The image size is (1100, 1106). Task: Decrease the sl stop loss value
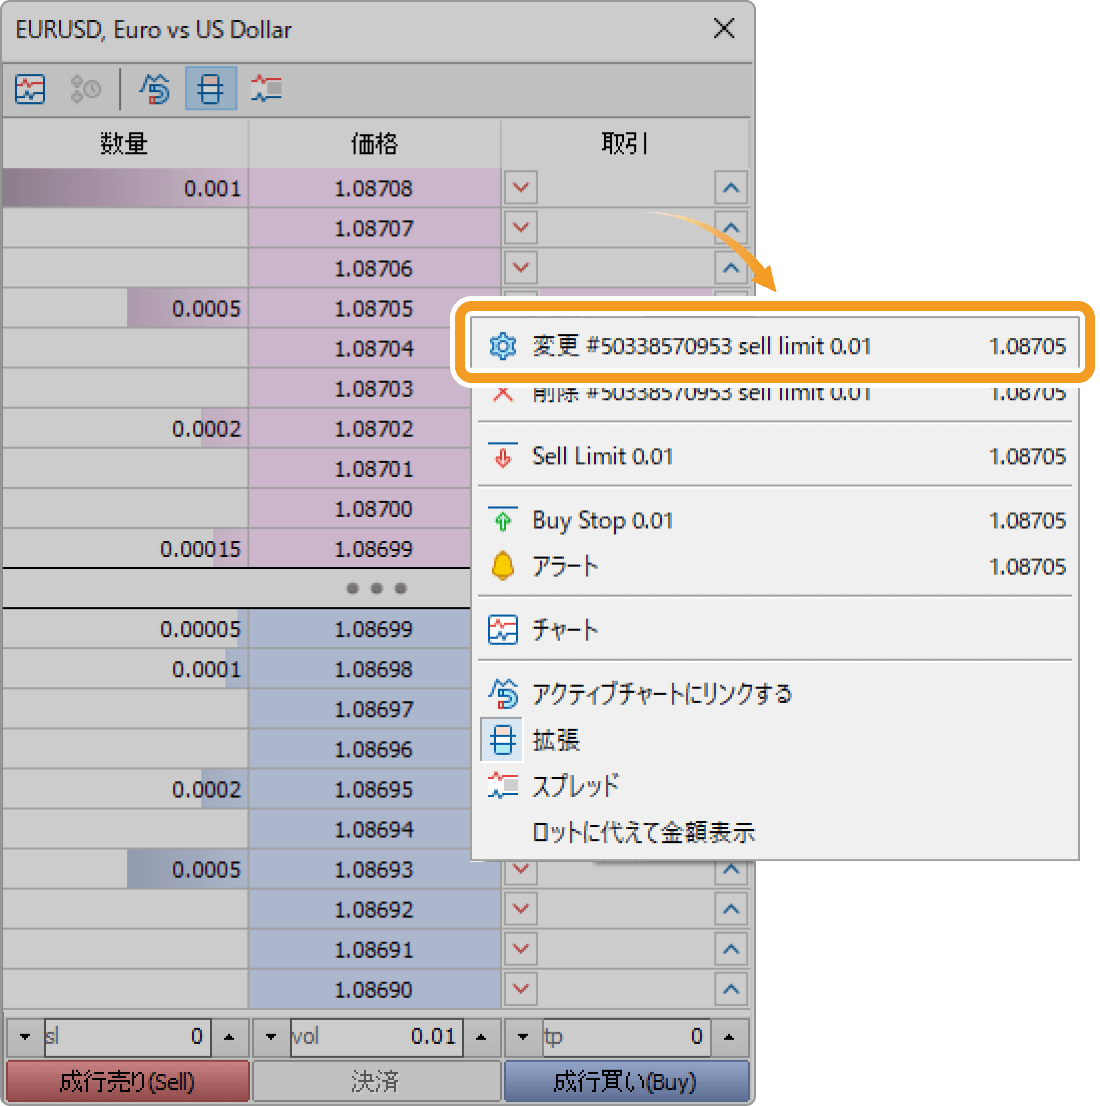point(25,1037)
